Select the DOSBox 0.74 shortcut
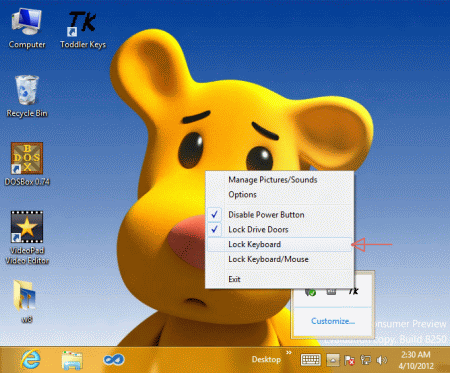The image size is (450, 373). pyautogui.click(x=27, y=164)
